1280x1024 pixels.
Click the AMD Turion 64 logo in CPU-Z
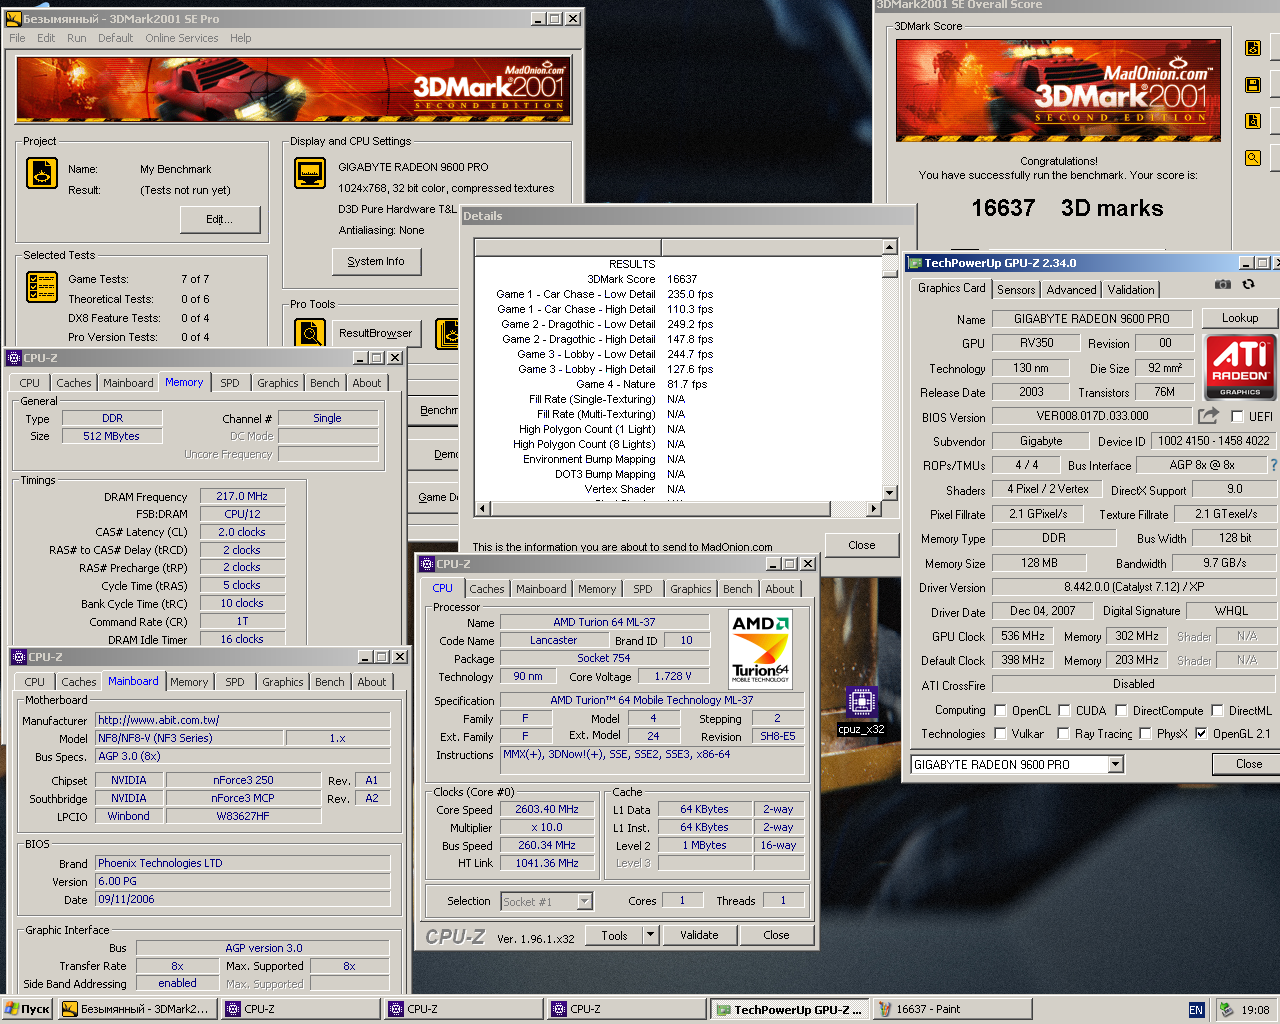(x=760, y=648)
